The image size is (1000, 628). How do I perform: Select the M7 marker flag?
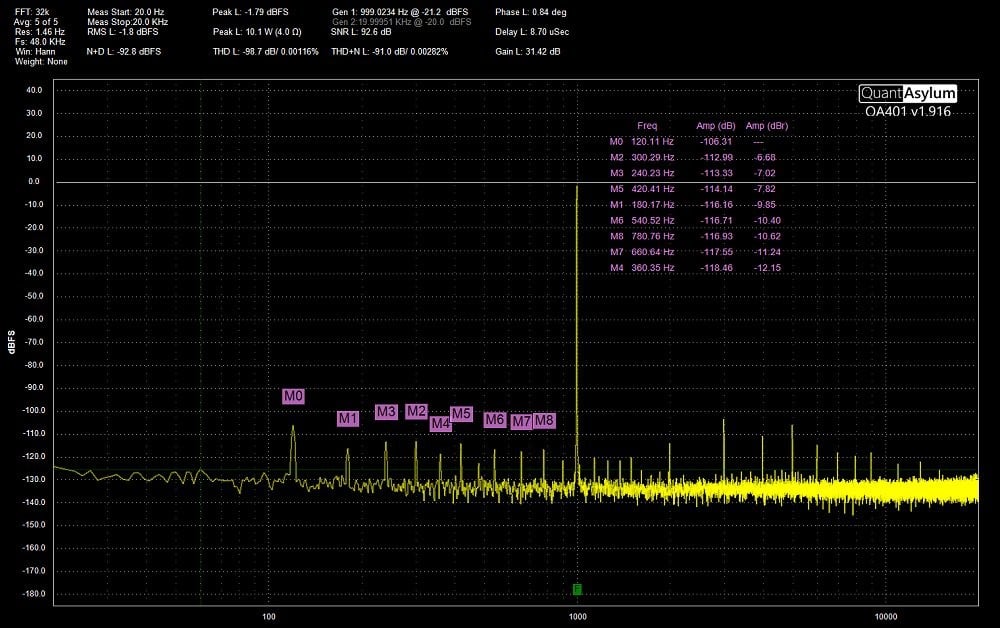[521, 422]
